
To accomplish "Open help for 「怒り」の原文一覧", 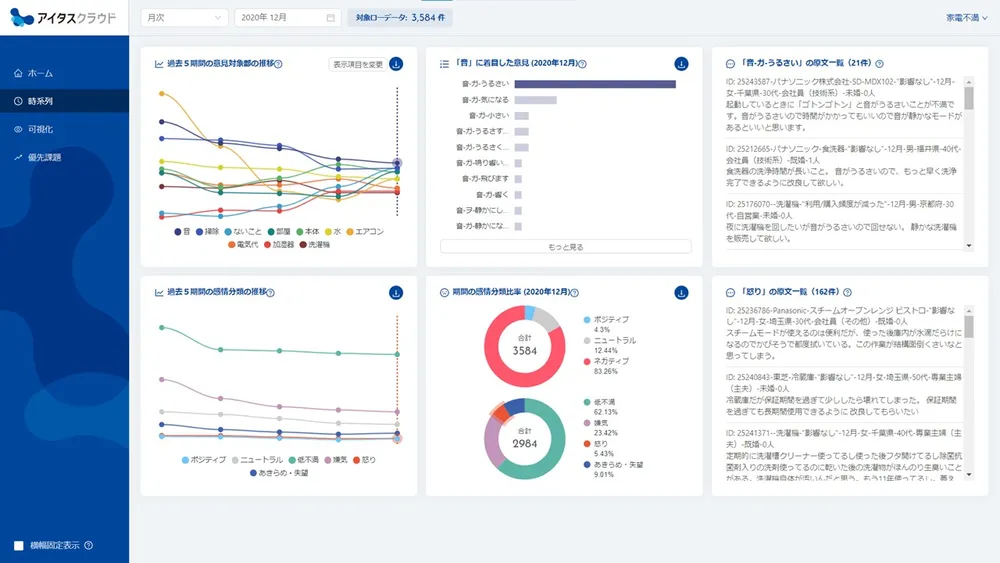I will pyautogui.click(x=848, y=292).
